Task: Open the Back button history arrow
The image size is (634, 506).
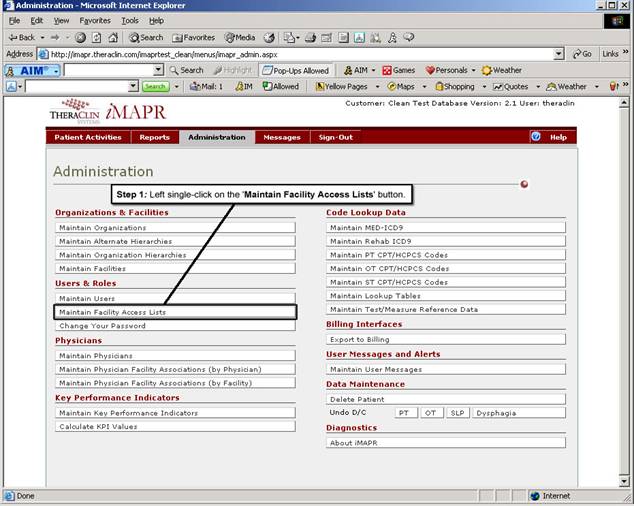Action: pos(42,38)
